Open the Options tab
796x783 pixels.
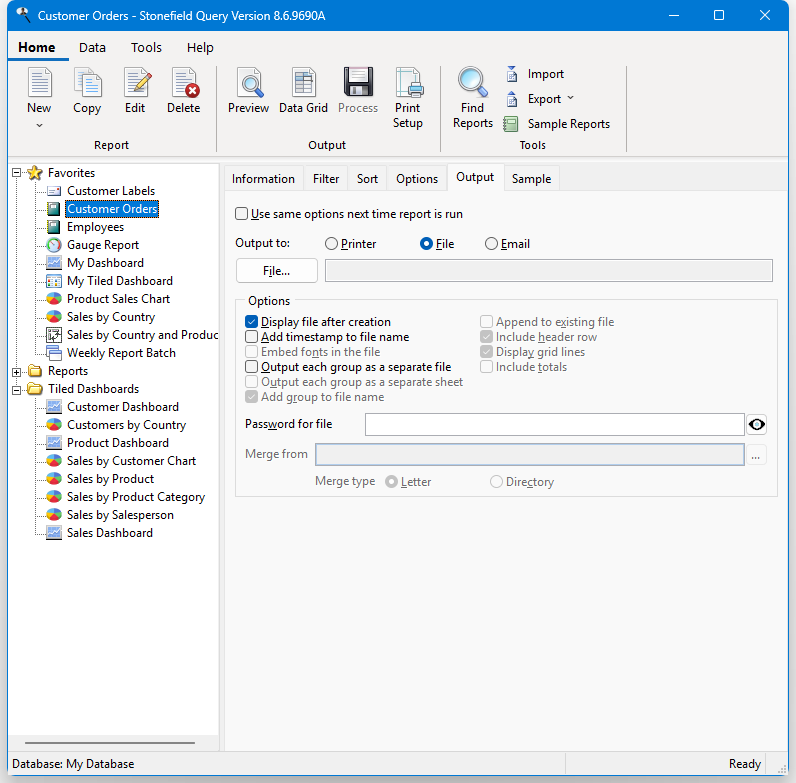417,179
